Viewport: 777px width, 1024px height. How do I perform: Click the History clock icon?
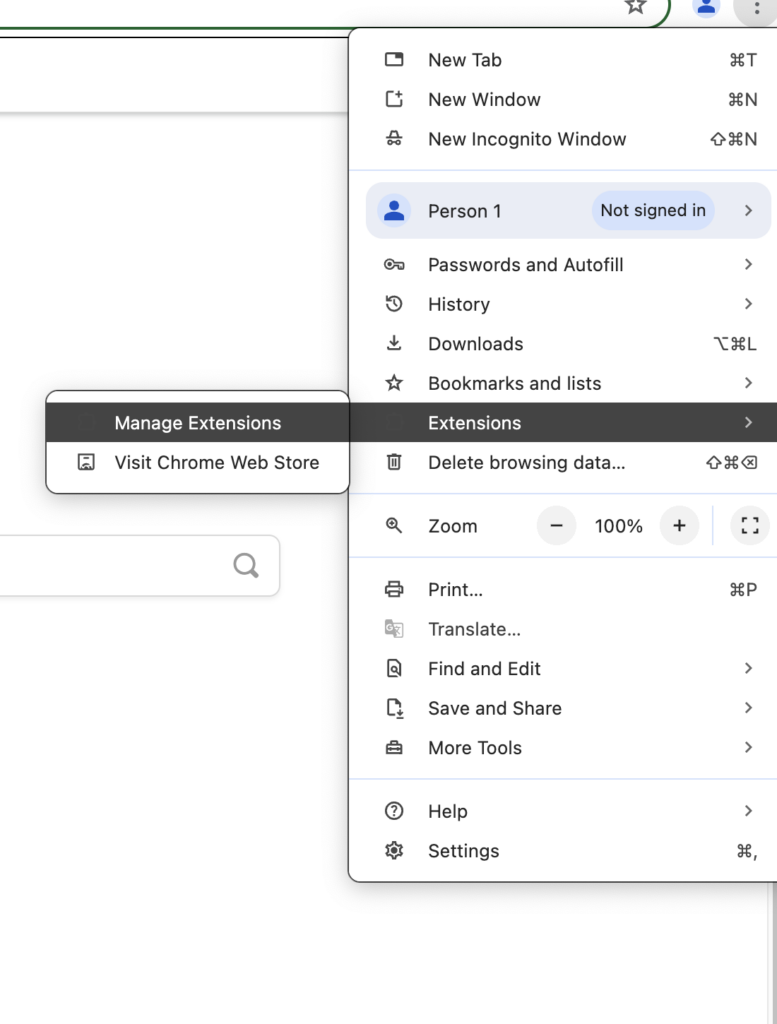click(394, 304)
